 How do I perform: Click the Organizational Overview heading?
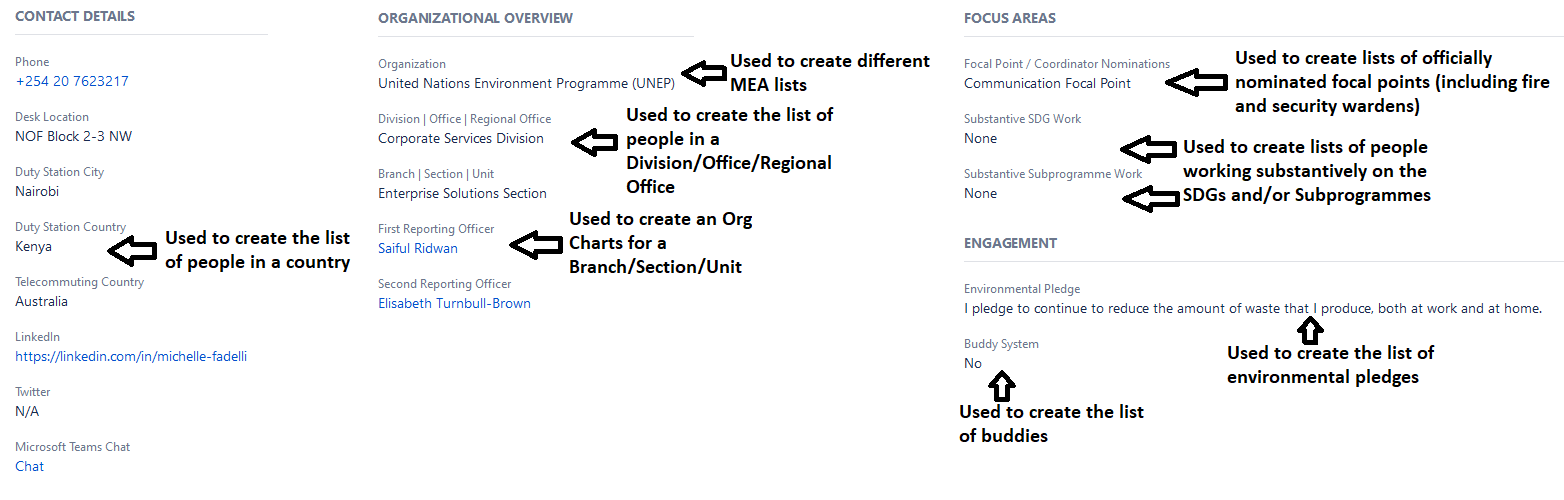(476, 18)
